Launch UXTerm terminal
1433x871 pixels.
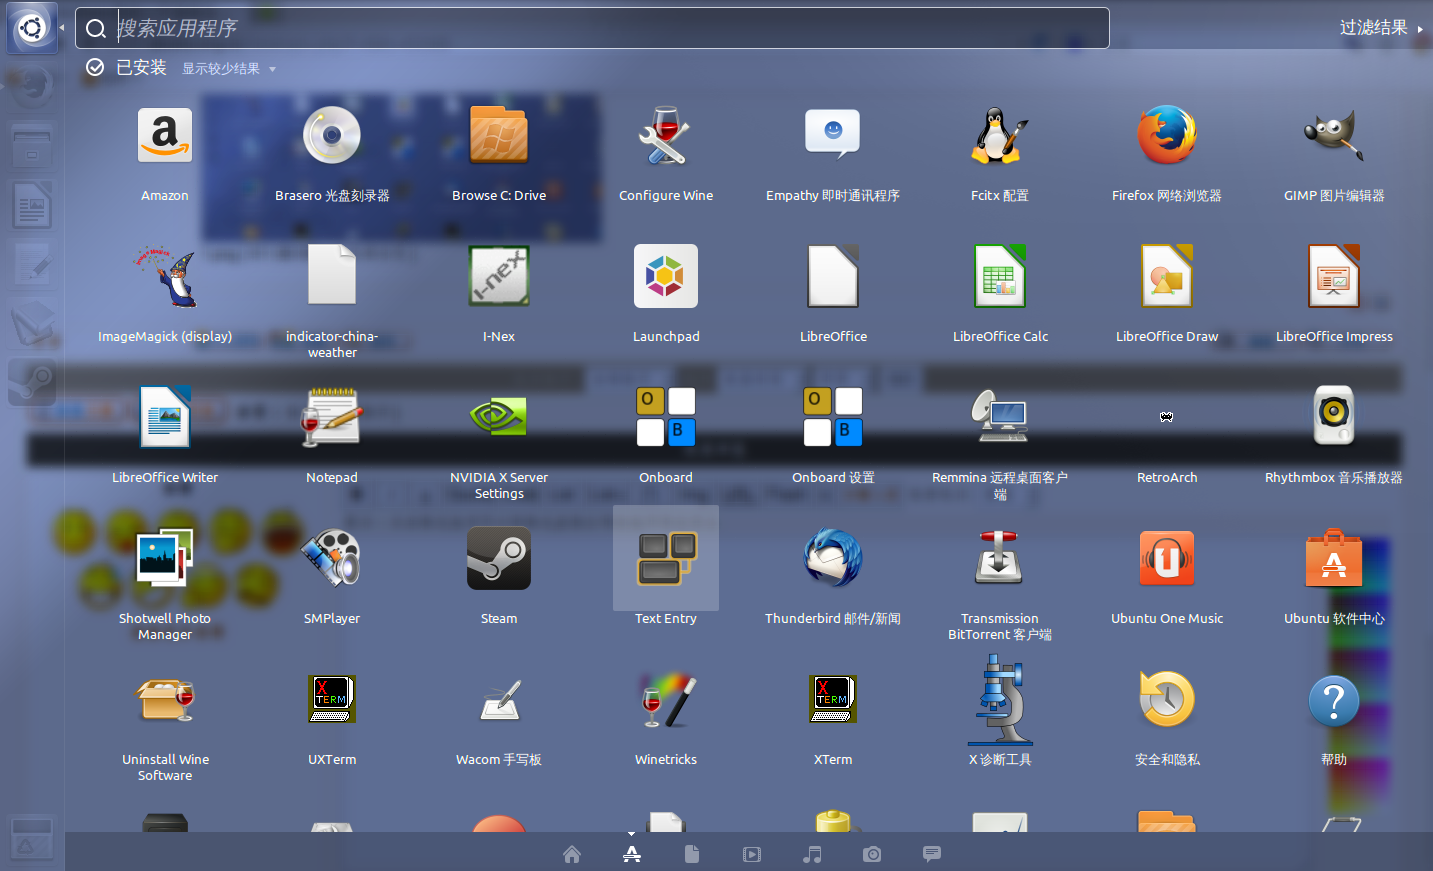coord(332,700)
